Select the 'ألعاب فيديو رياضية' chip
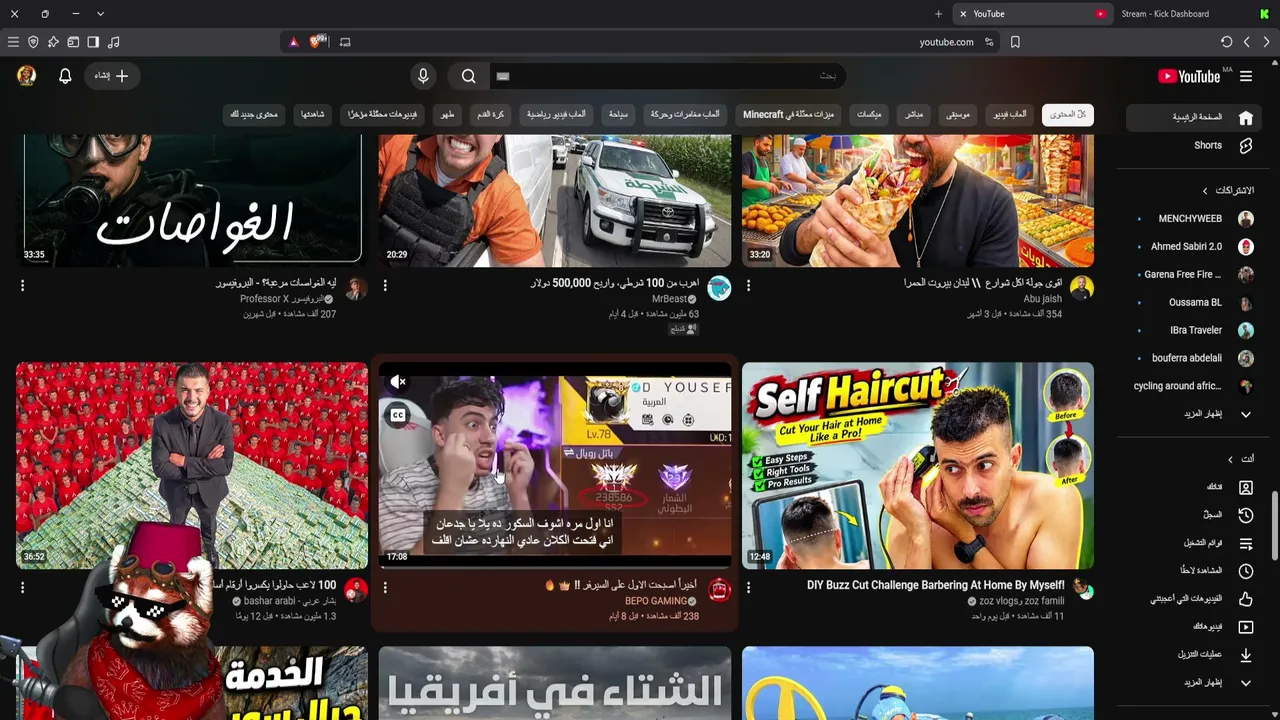1280x720 pixels. tap(557, 115)
